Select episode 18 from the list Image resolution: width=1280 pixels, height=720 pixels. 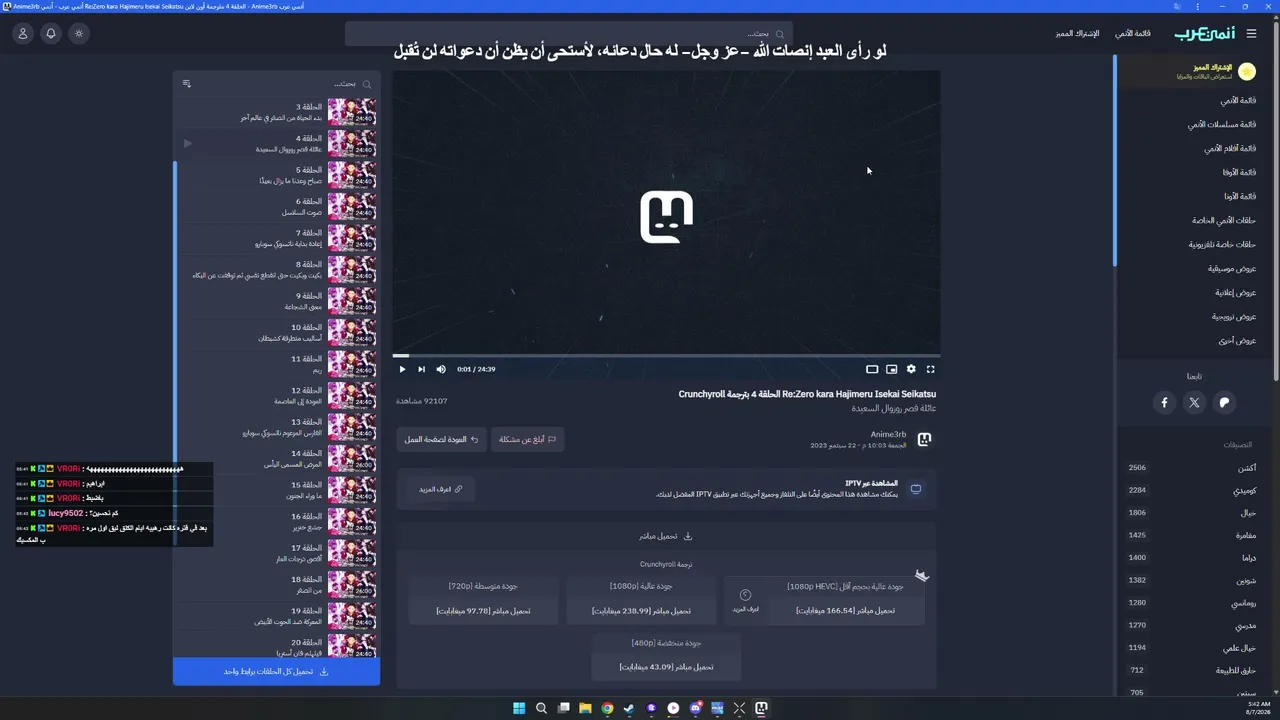(x=278, y=585)
